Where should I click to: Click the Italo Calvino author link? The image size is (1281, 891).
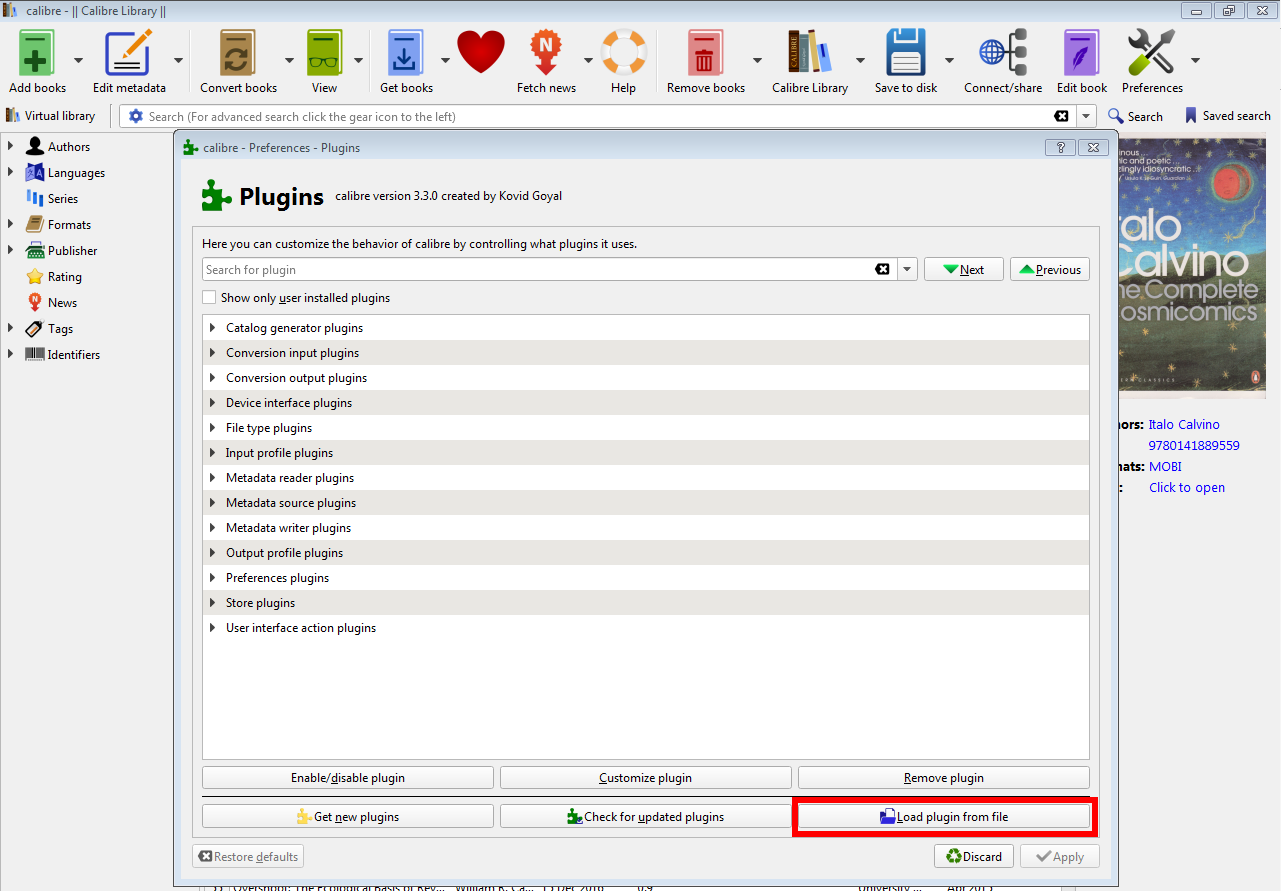[x=1183, y=424]
